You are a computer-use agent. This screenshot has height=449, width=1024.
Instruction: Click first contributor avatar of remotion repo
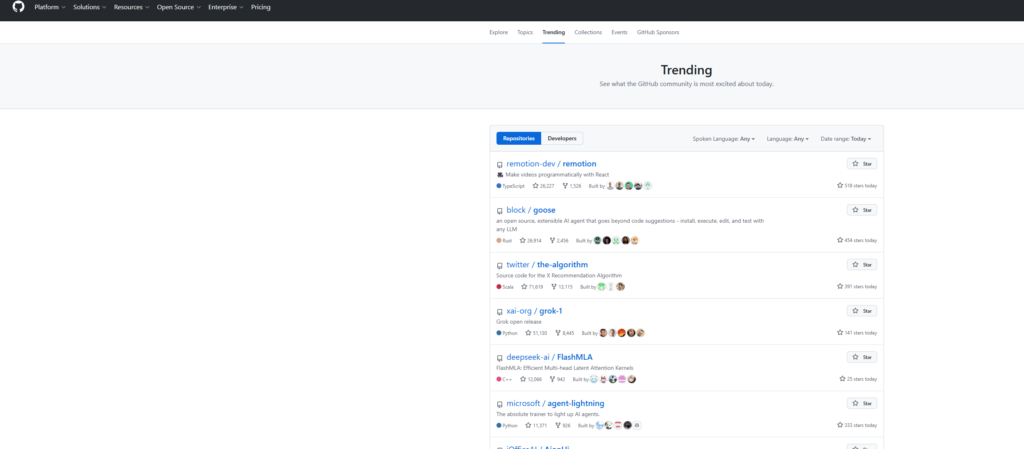(610, 186)
